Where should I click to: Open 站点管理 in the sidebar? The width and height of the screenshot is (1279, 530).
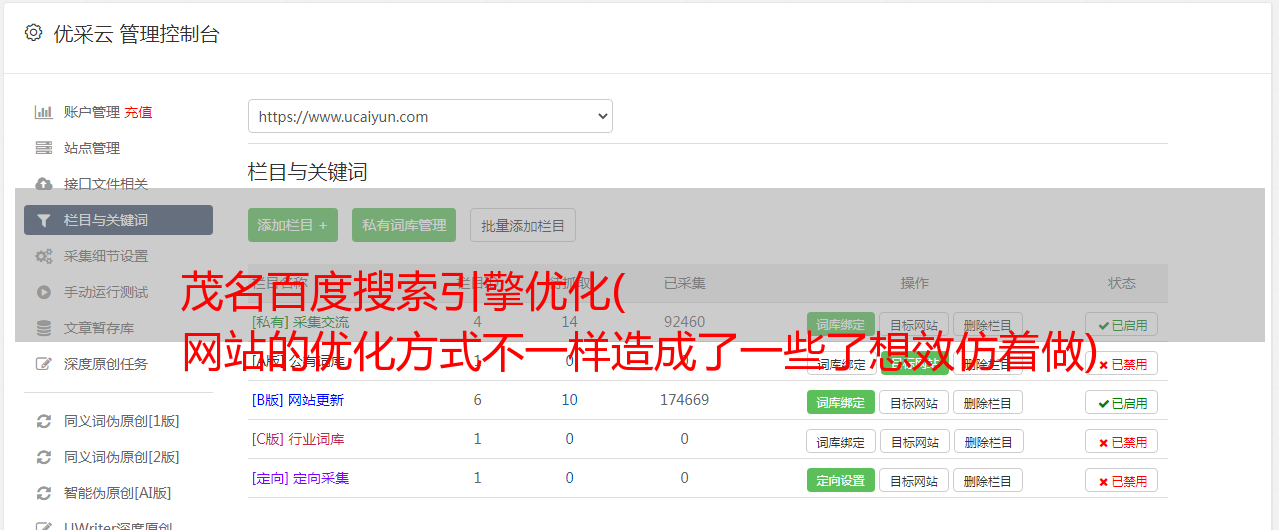92,148
